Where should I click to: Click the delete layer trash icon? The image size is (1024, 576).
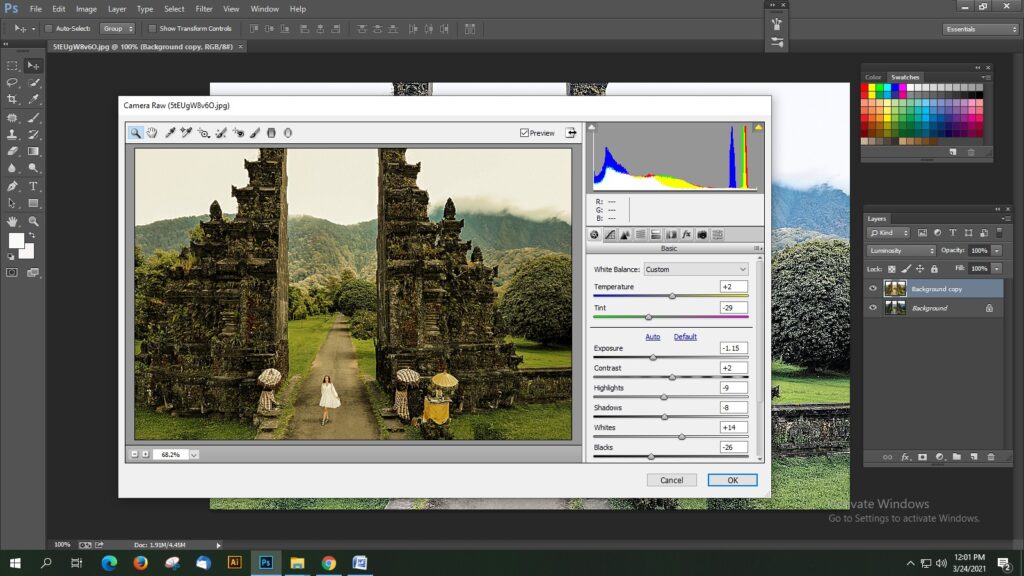click(991, 457)
